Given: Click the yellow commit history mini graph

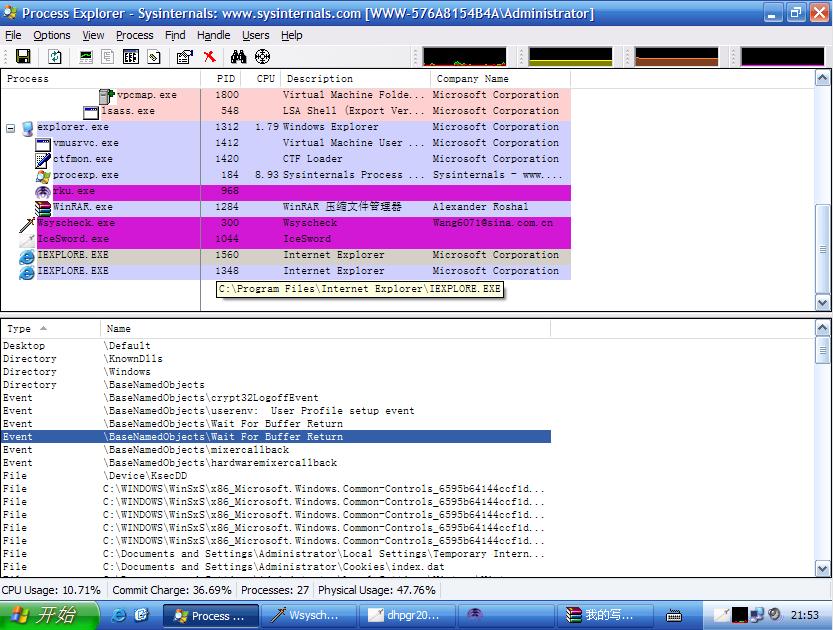Looking at the screenshot, I should 571,56.
